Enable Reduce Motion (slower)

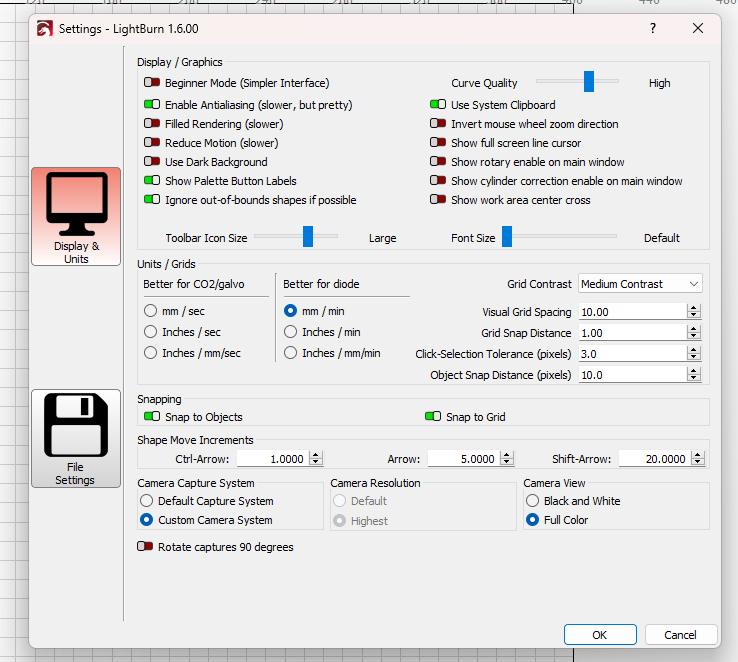[152, 143]
